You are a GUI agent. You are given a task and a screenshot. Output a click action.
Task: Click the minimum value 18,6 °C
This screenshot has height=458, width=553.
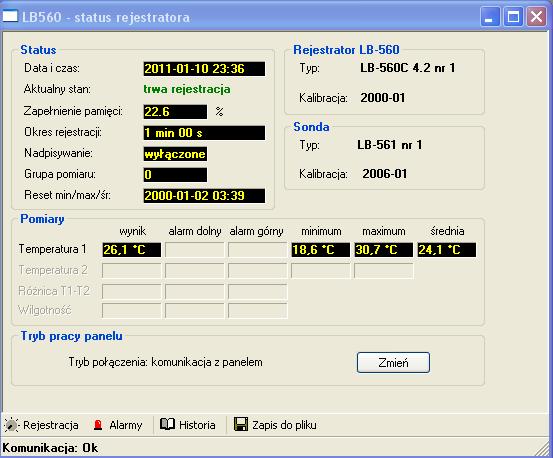(x=321, y=250)
